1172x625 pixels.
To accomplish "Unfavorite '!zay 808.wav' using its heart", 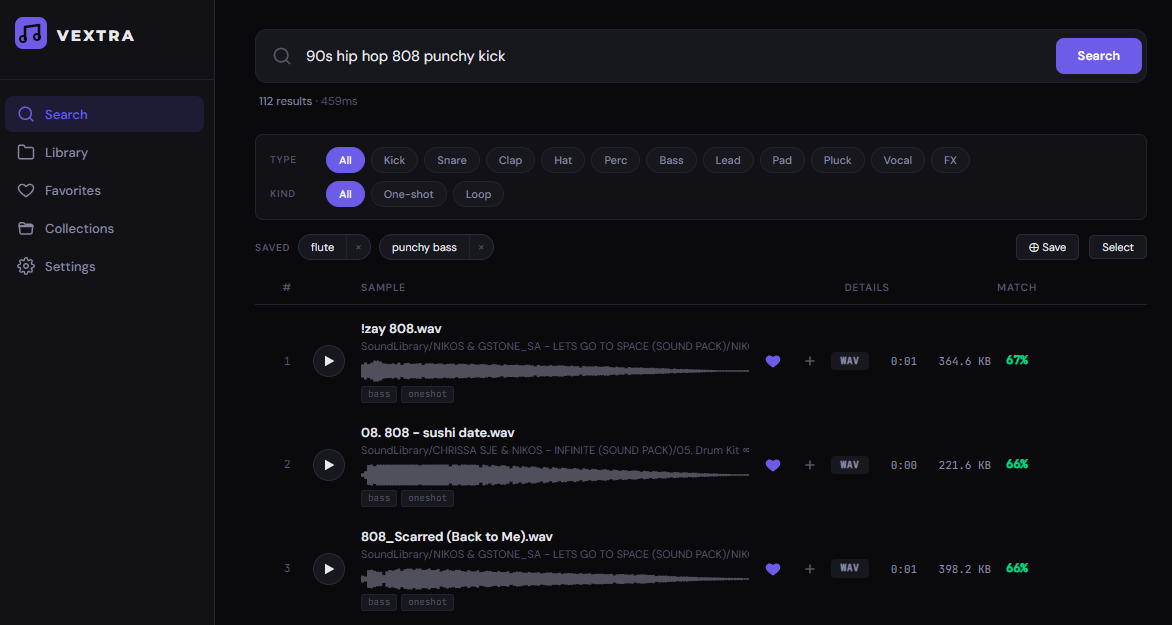I will click(773, 360).
